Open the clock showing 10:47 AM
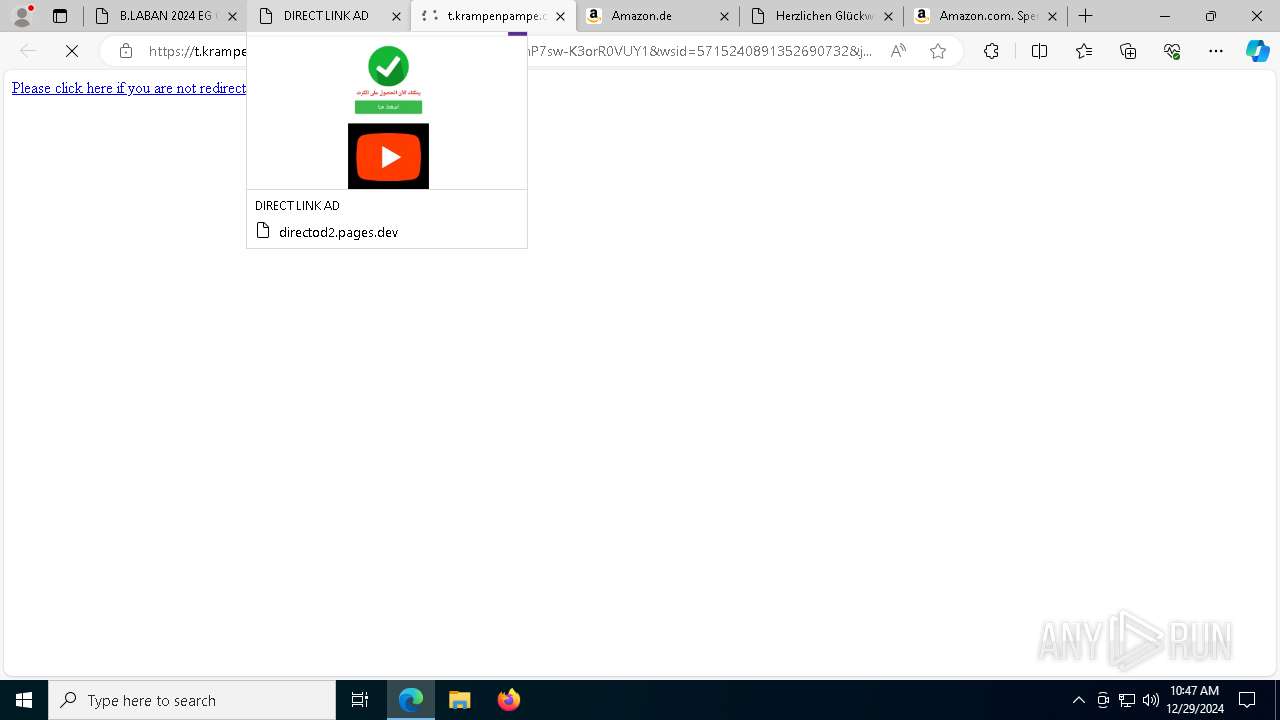The image size is (1280, 720). 1194,700
